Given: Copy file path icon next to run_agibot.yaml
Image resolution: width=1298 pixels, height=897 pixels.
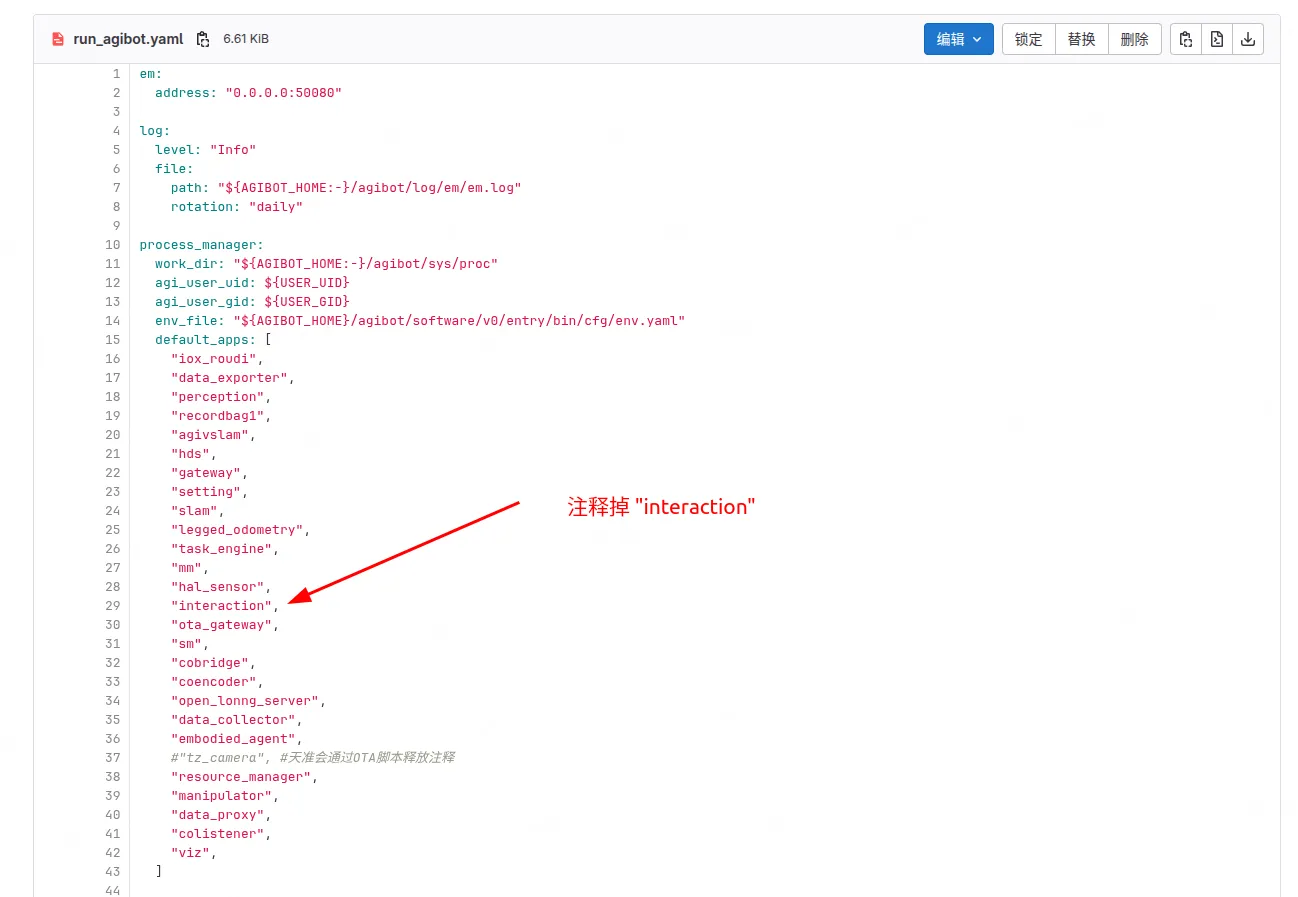Looking at the screenshot, I should 203,39.
